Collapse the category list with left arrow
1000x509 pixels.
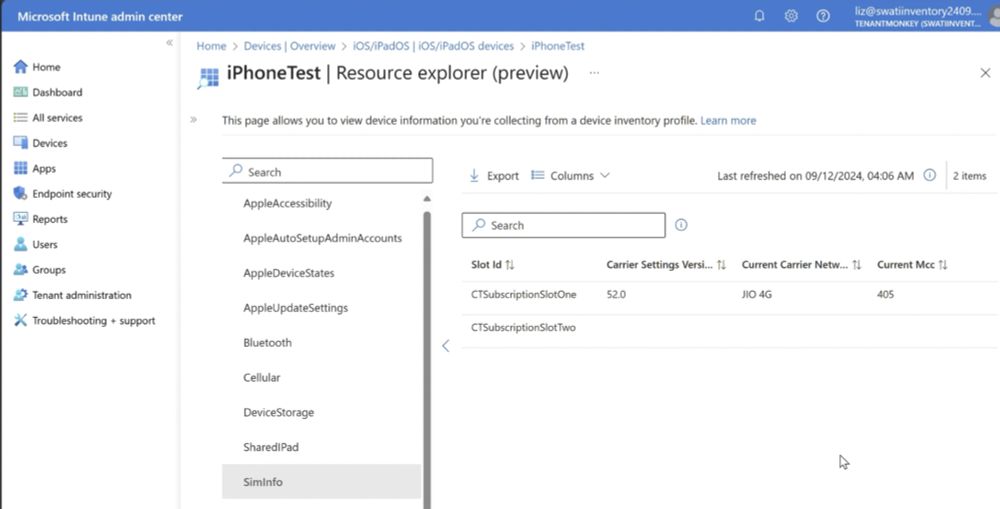pos(446,346)
